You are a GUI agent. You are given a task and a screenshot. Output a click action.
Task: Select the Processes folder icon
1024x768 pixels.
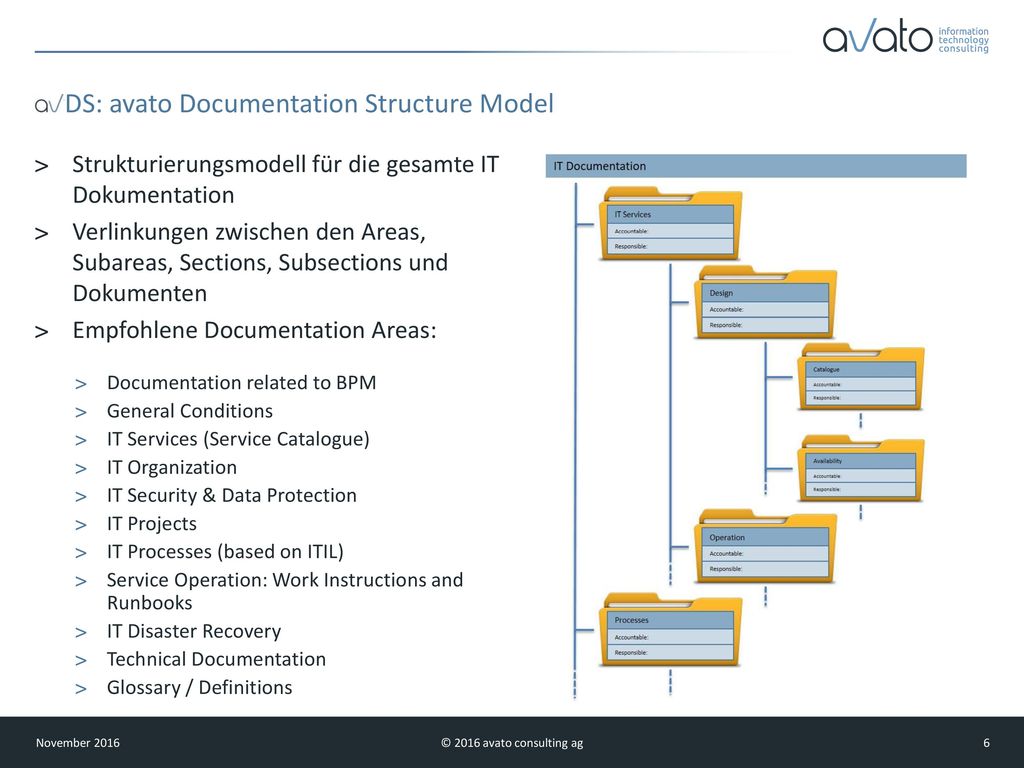click(671, 629)
